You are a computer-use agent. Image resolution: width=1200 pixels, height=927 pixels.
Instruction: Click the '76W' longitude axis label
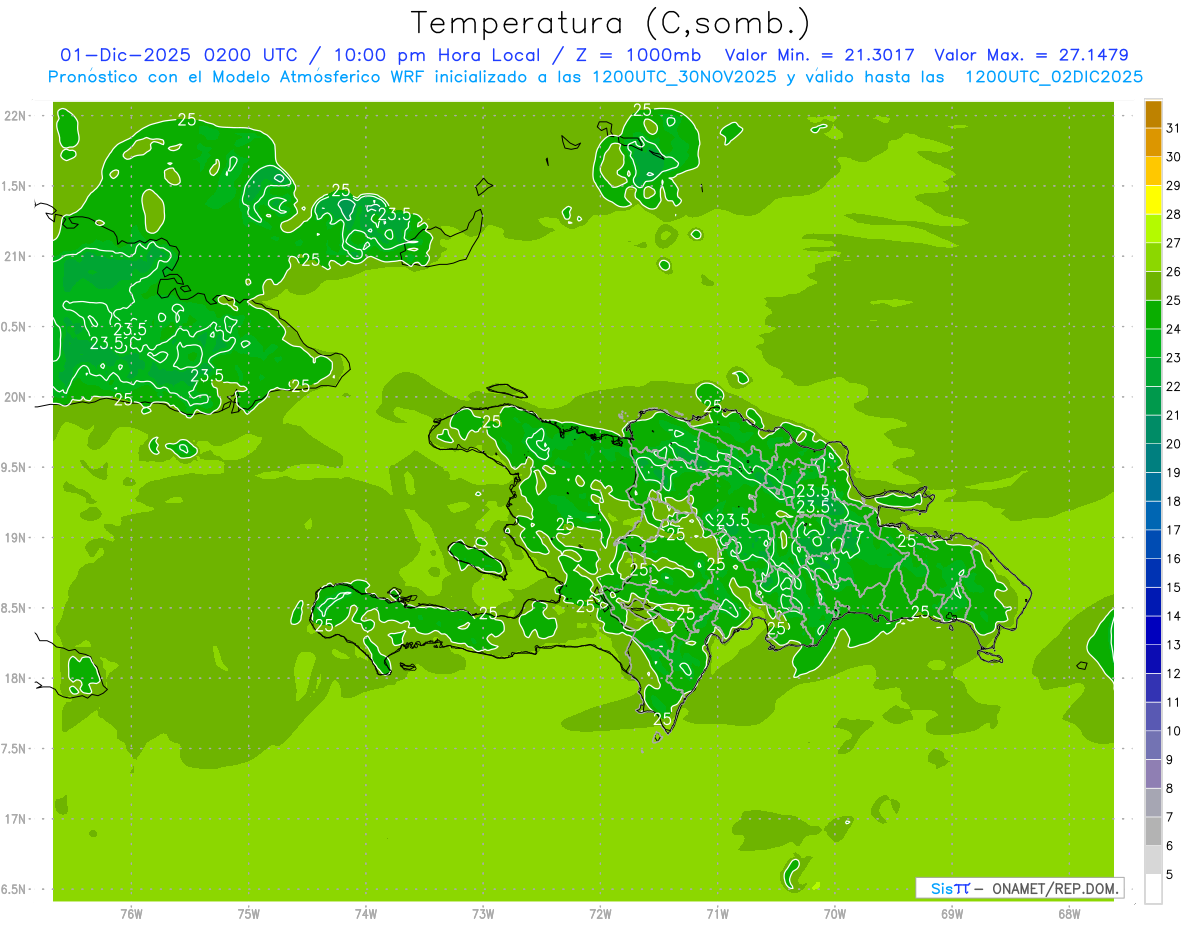tap(131, 914)
